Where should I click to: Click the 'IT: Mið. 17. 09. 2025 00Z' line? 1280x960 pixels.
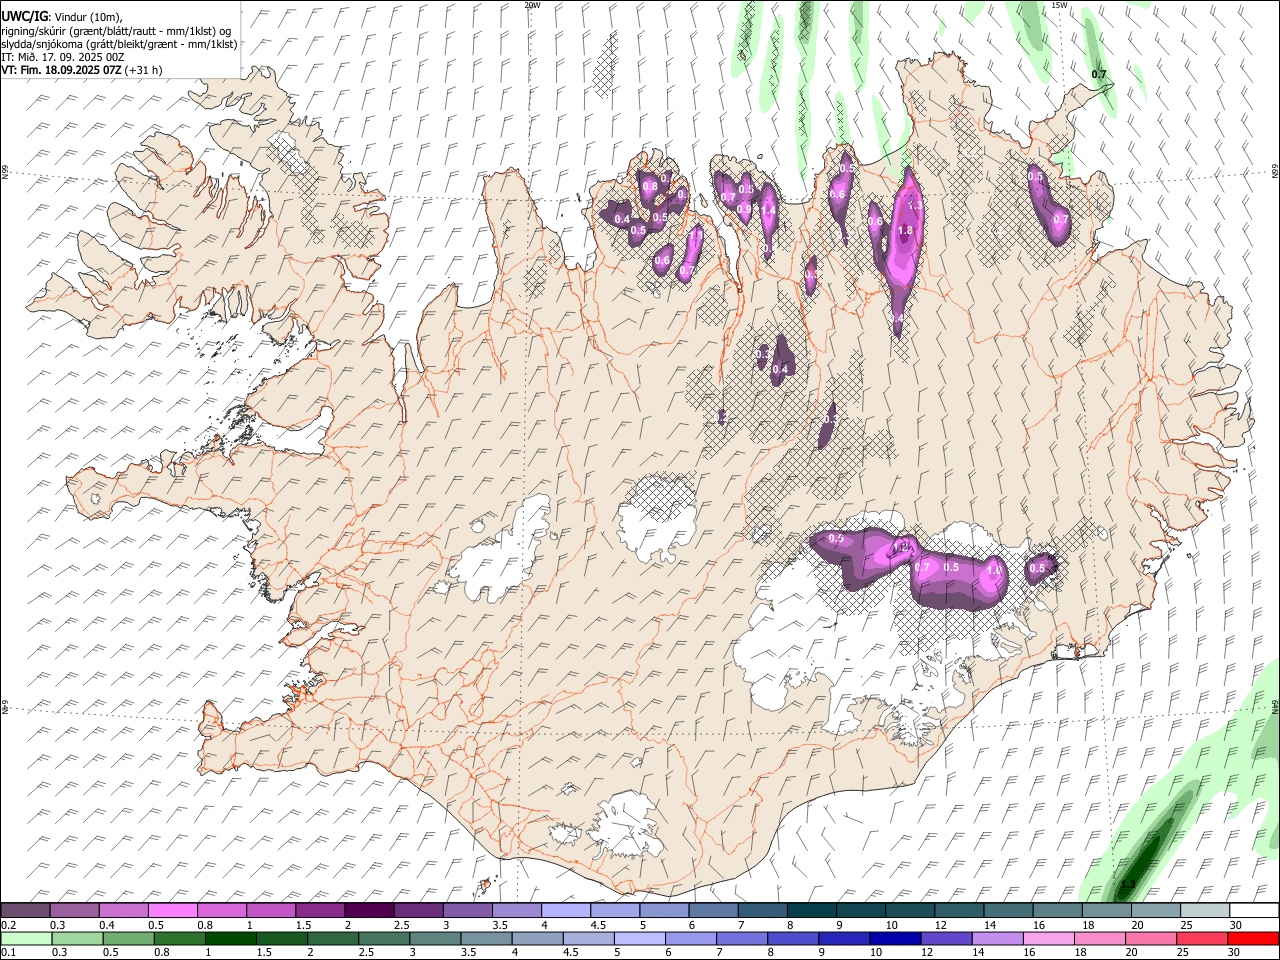(64, 57)
